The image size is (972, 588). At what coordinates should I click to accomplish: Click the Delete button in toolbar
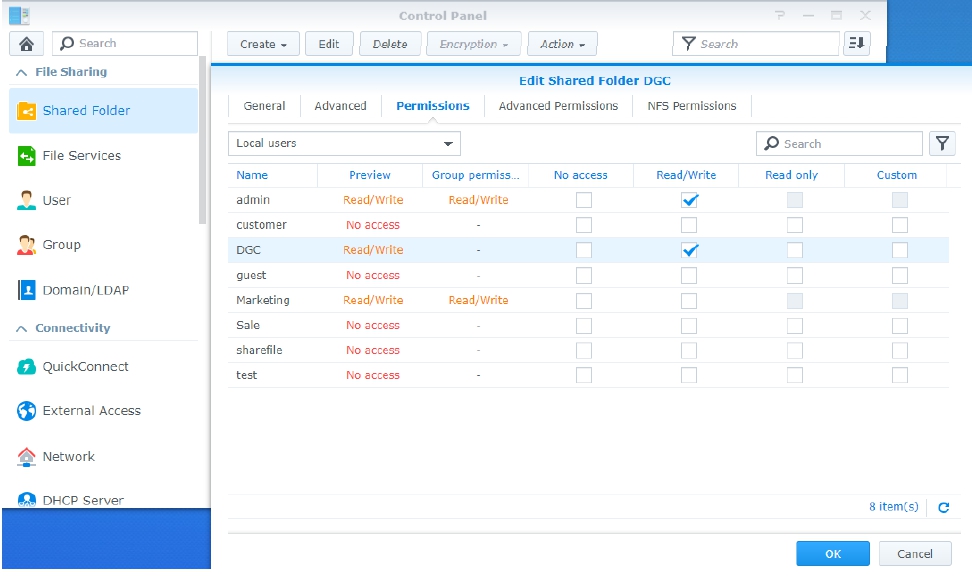390,44
